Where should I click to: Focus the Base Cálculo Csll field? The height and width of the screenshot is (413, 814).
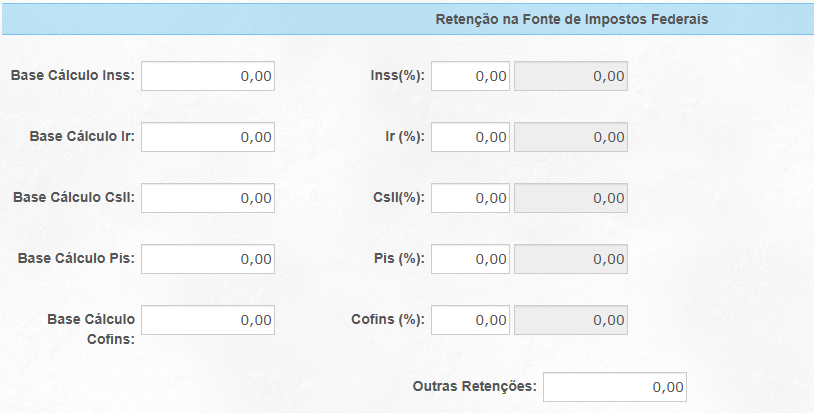208,198
